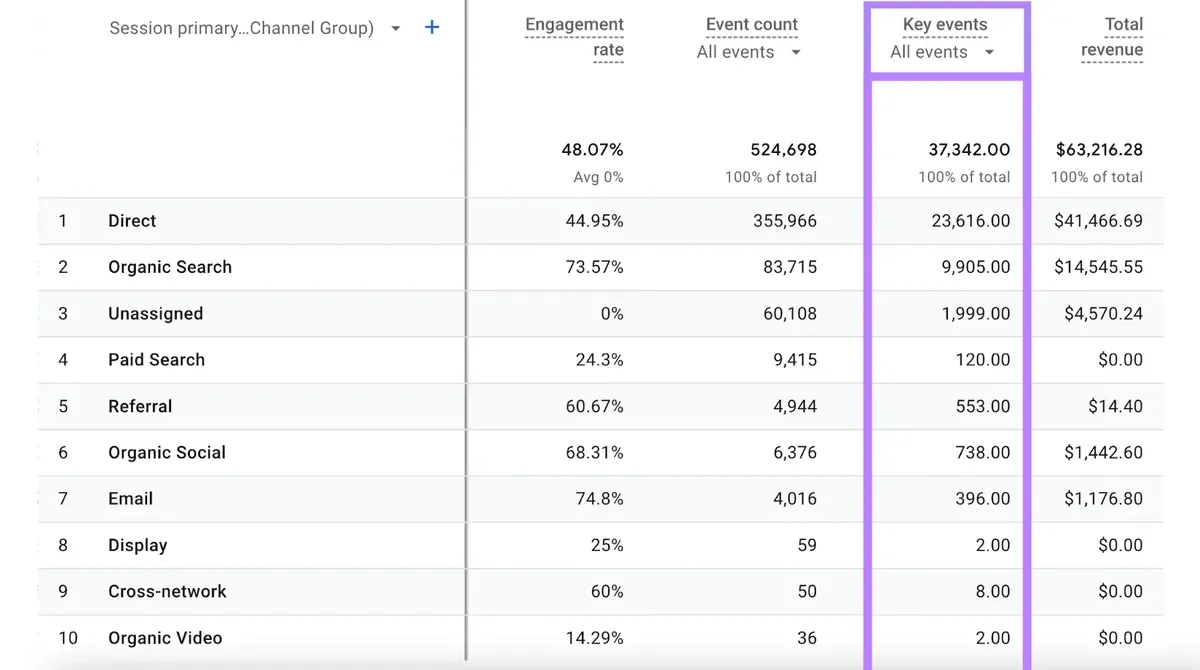1200x670 pixels.
Task: Select the Email row label
Action: (130, 498)
